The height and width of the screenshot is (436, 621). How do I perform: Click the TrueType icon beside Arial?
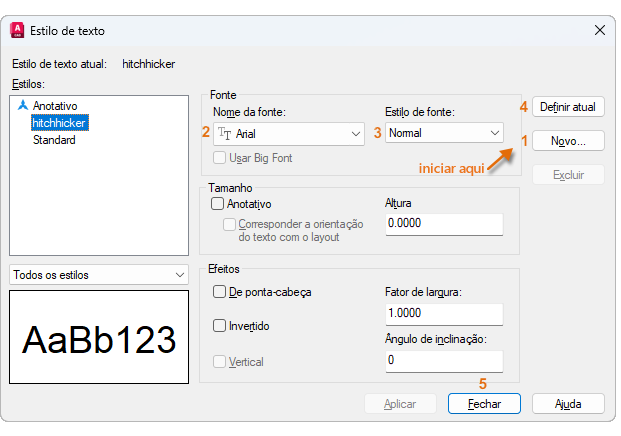224,132
